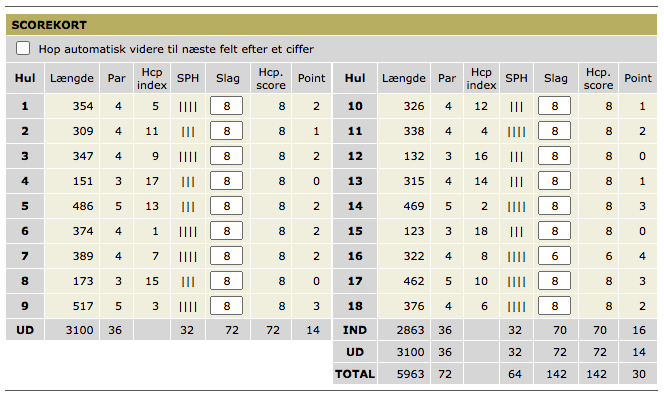Viewport: 664px width, 397px height.
Task: Click hole 4 Hcp index 17
Action: click(152, 181)
